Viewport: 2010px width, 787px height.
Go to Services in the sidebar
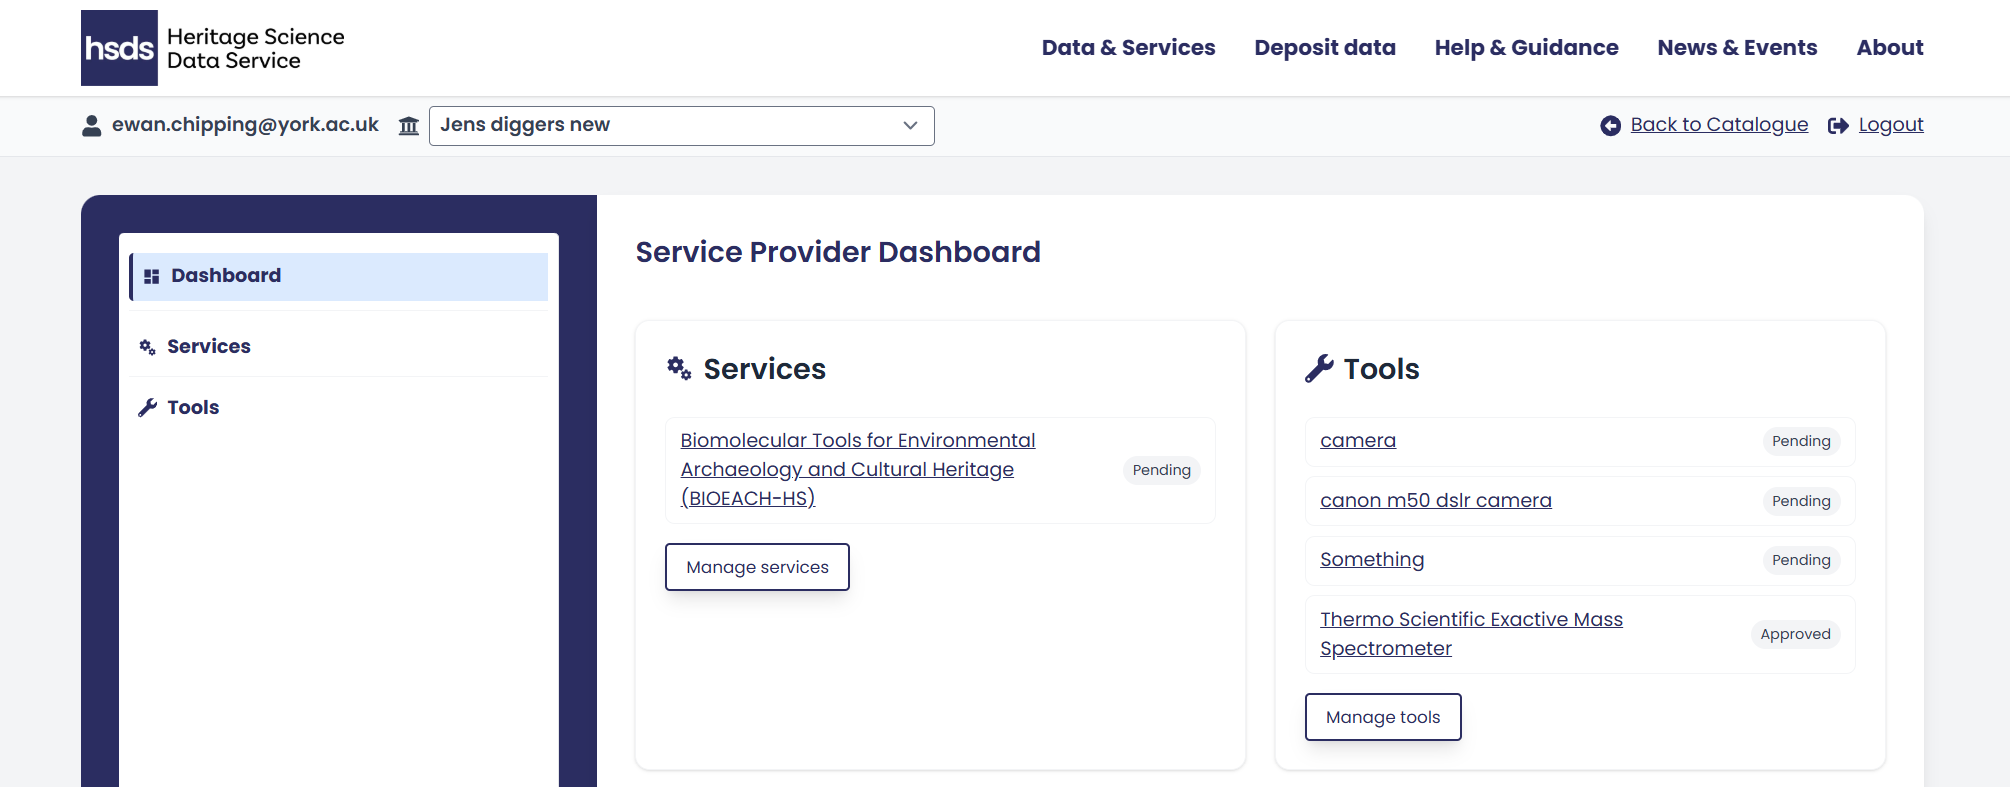click(x=339, y=347)
